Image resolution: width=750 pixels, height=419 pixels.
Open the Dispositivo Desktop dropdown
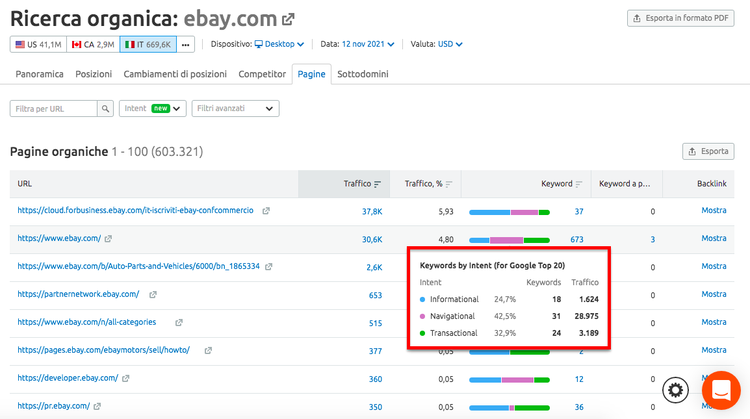pyautogui.click(x=279, y=44)
